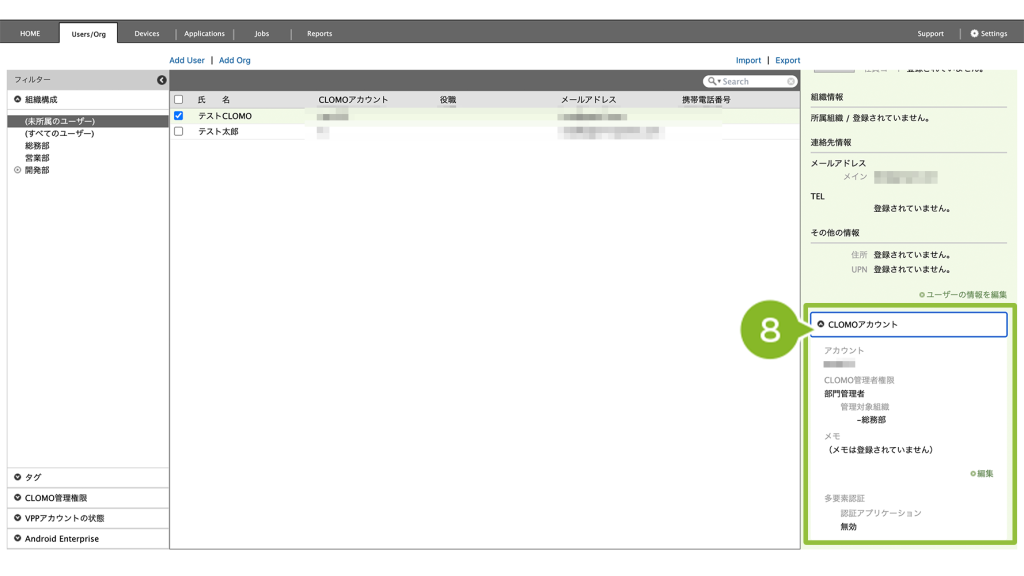This screenshot has height=576, width=1024.
Task: Sort by the 携帯電話番号 column header
Action: click(707, 100)
